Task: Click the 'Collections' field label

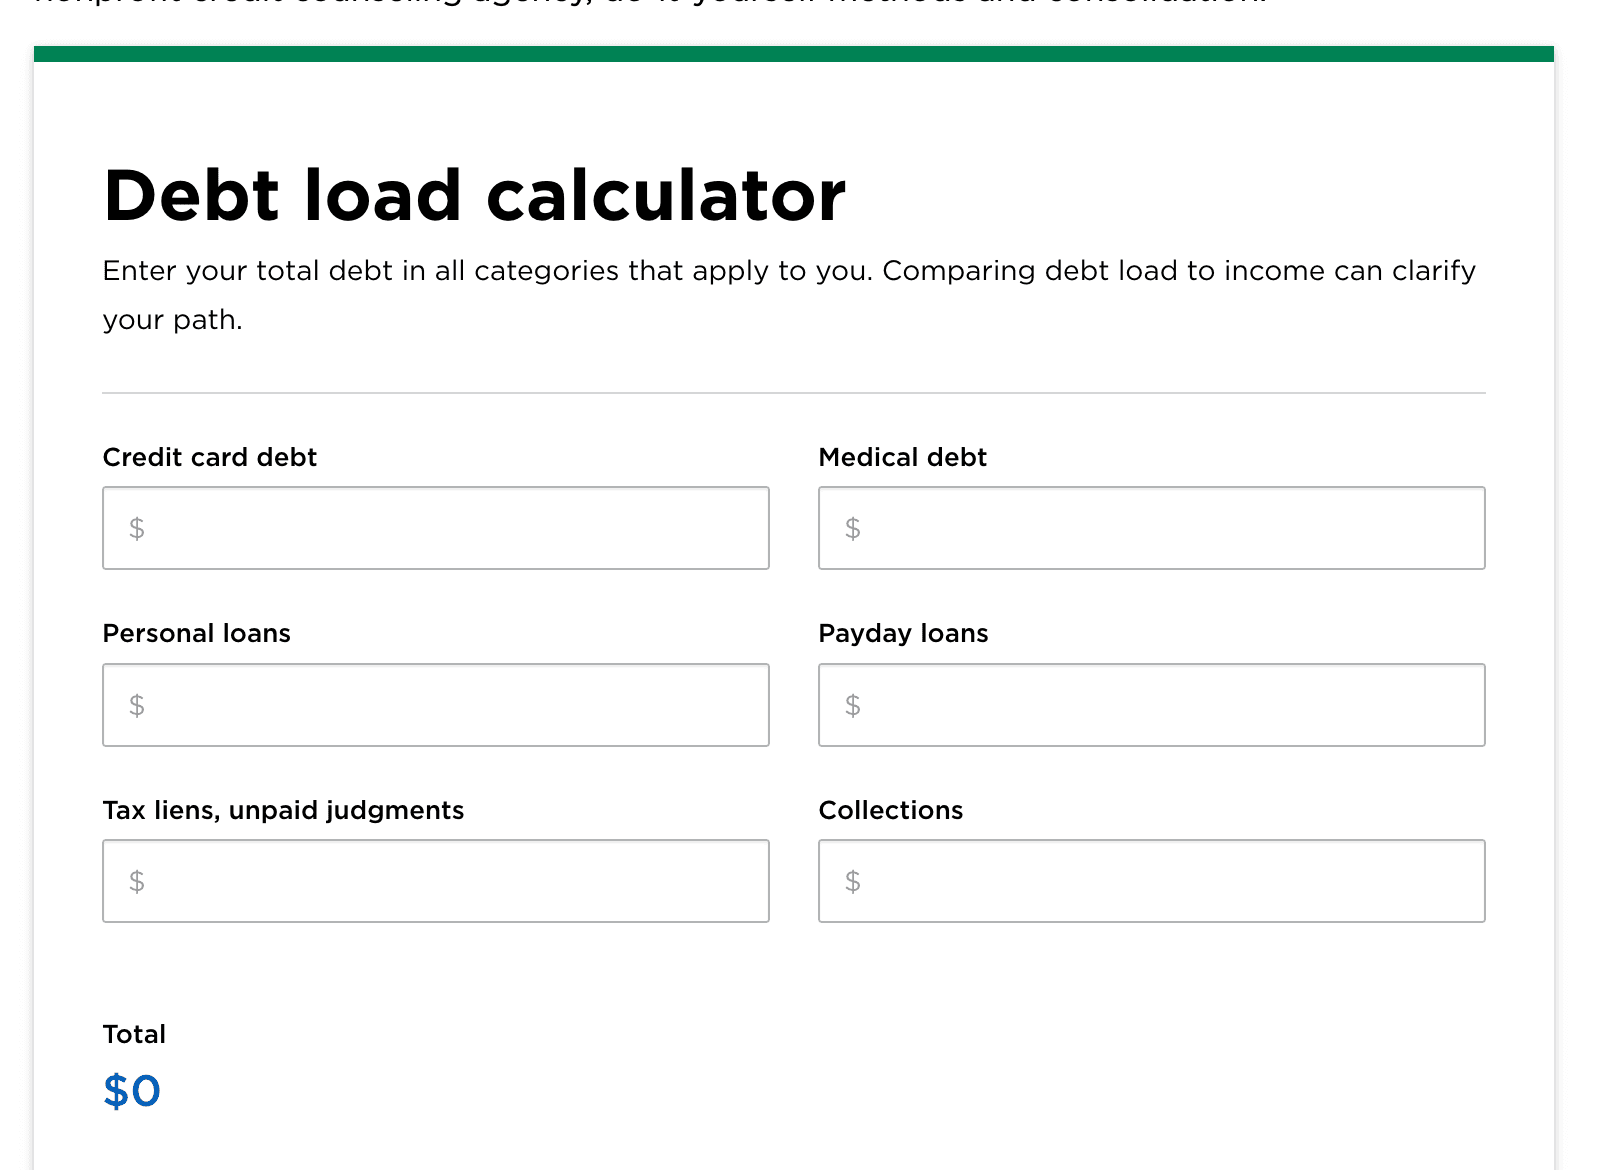Action: click(890, 810)
